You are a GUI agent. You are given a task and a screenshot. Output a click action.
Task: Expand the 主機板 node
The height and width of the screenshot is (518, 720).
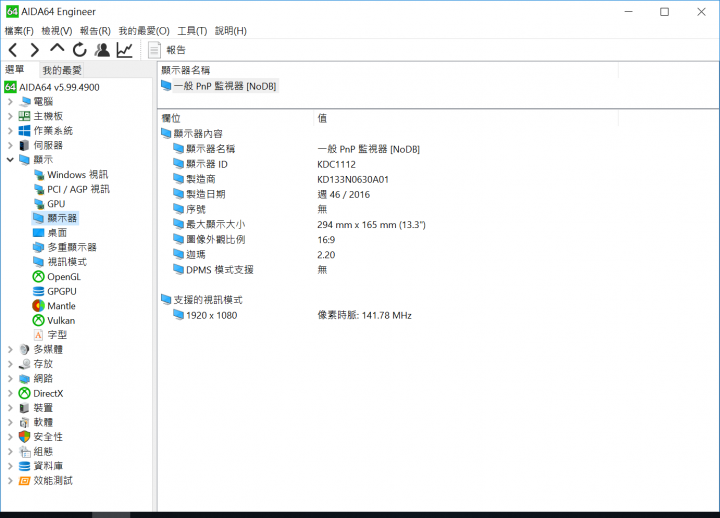pyautogui.click(x=10, y=116)
